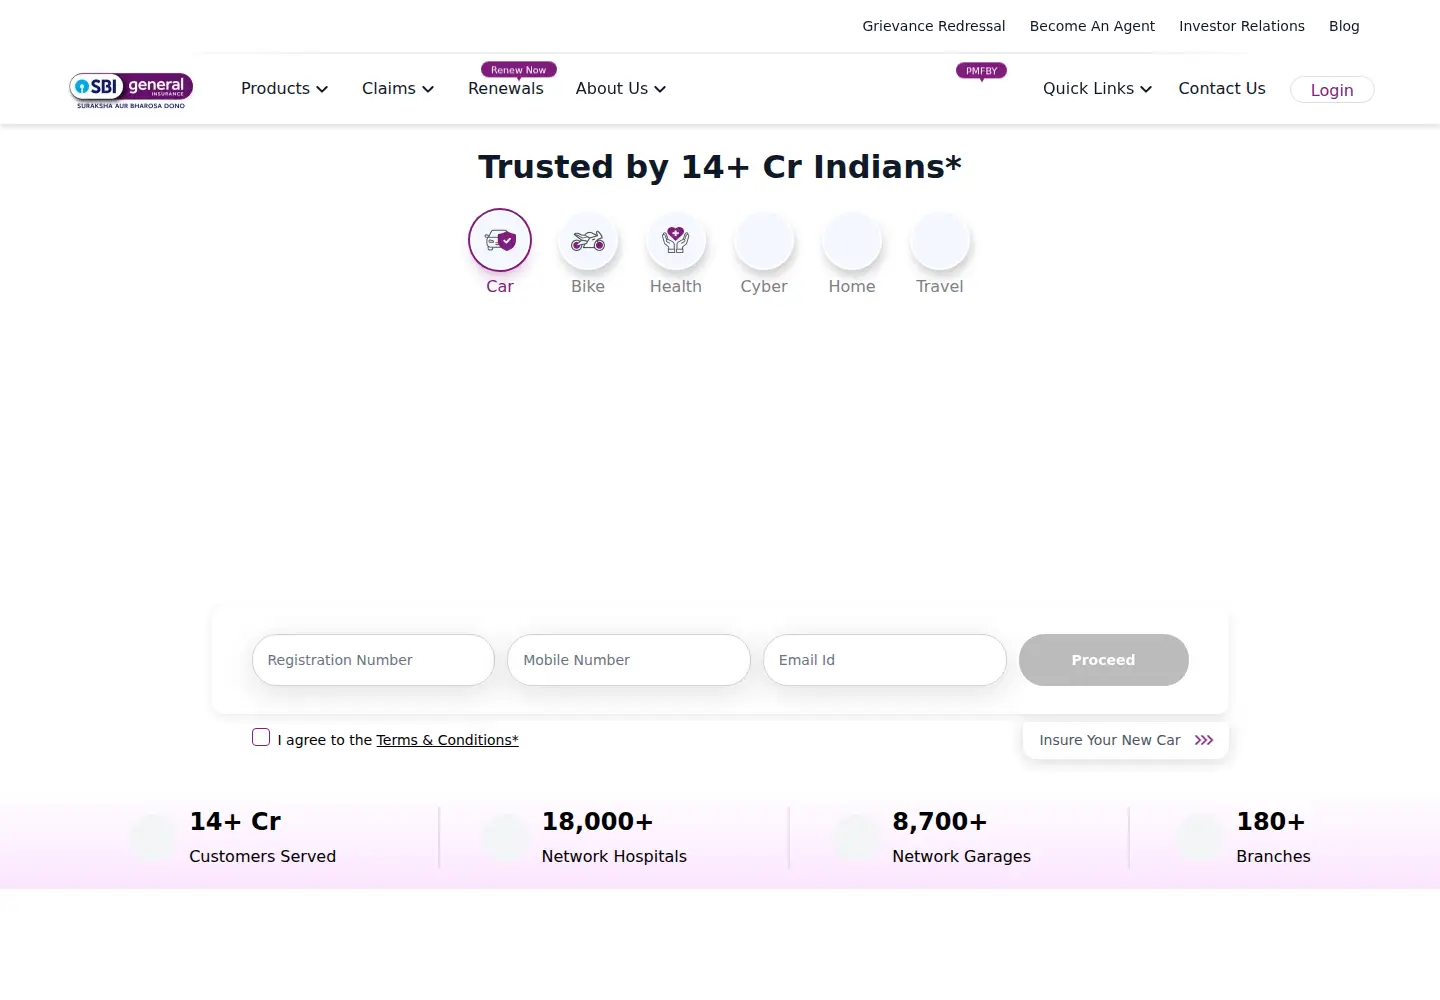Open the About Us menu
Viewport: 1440px width, 1000px height.
(621, 88)
